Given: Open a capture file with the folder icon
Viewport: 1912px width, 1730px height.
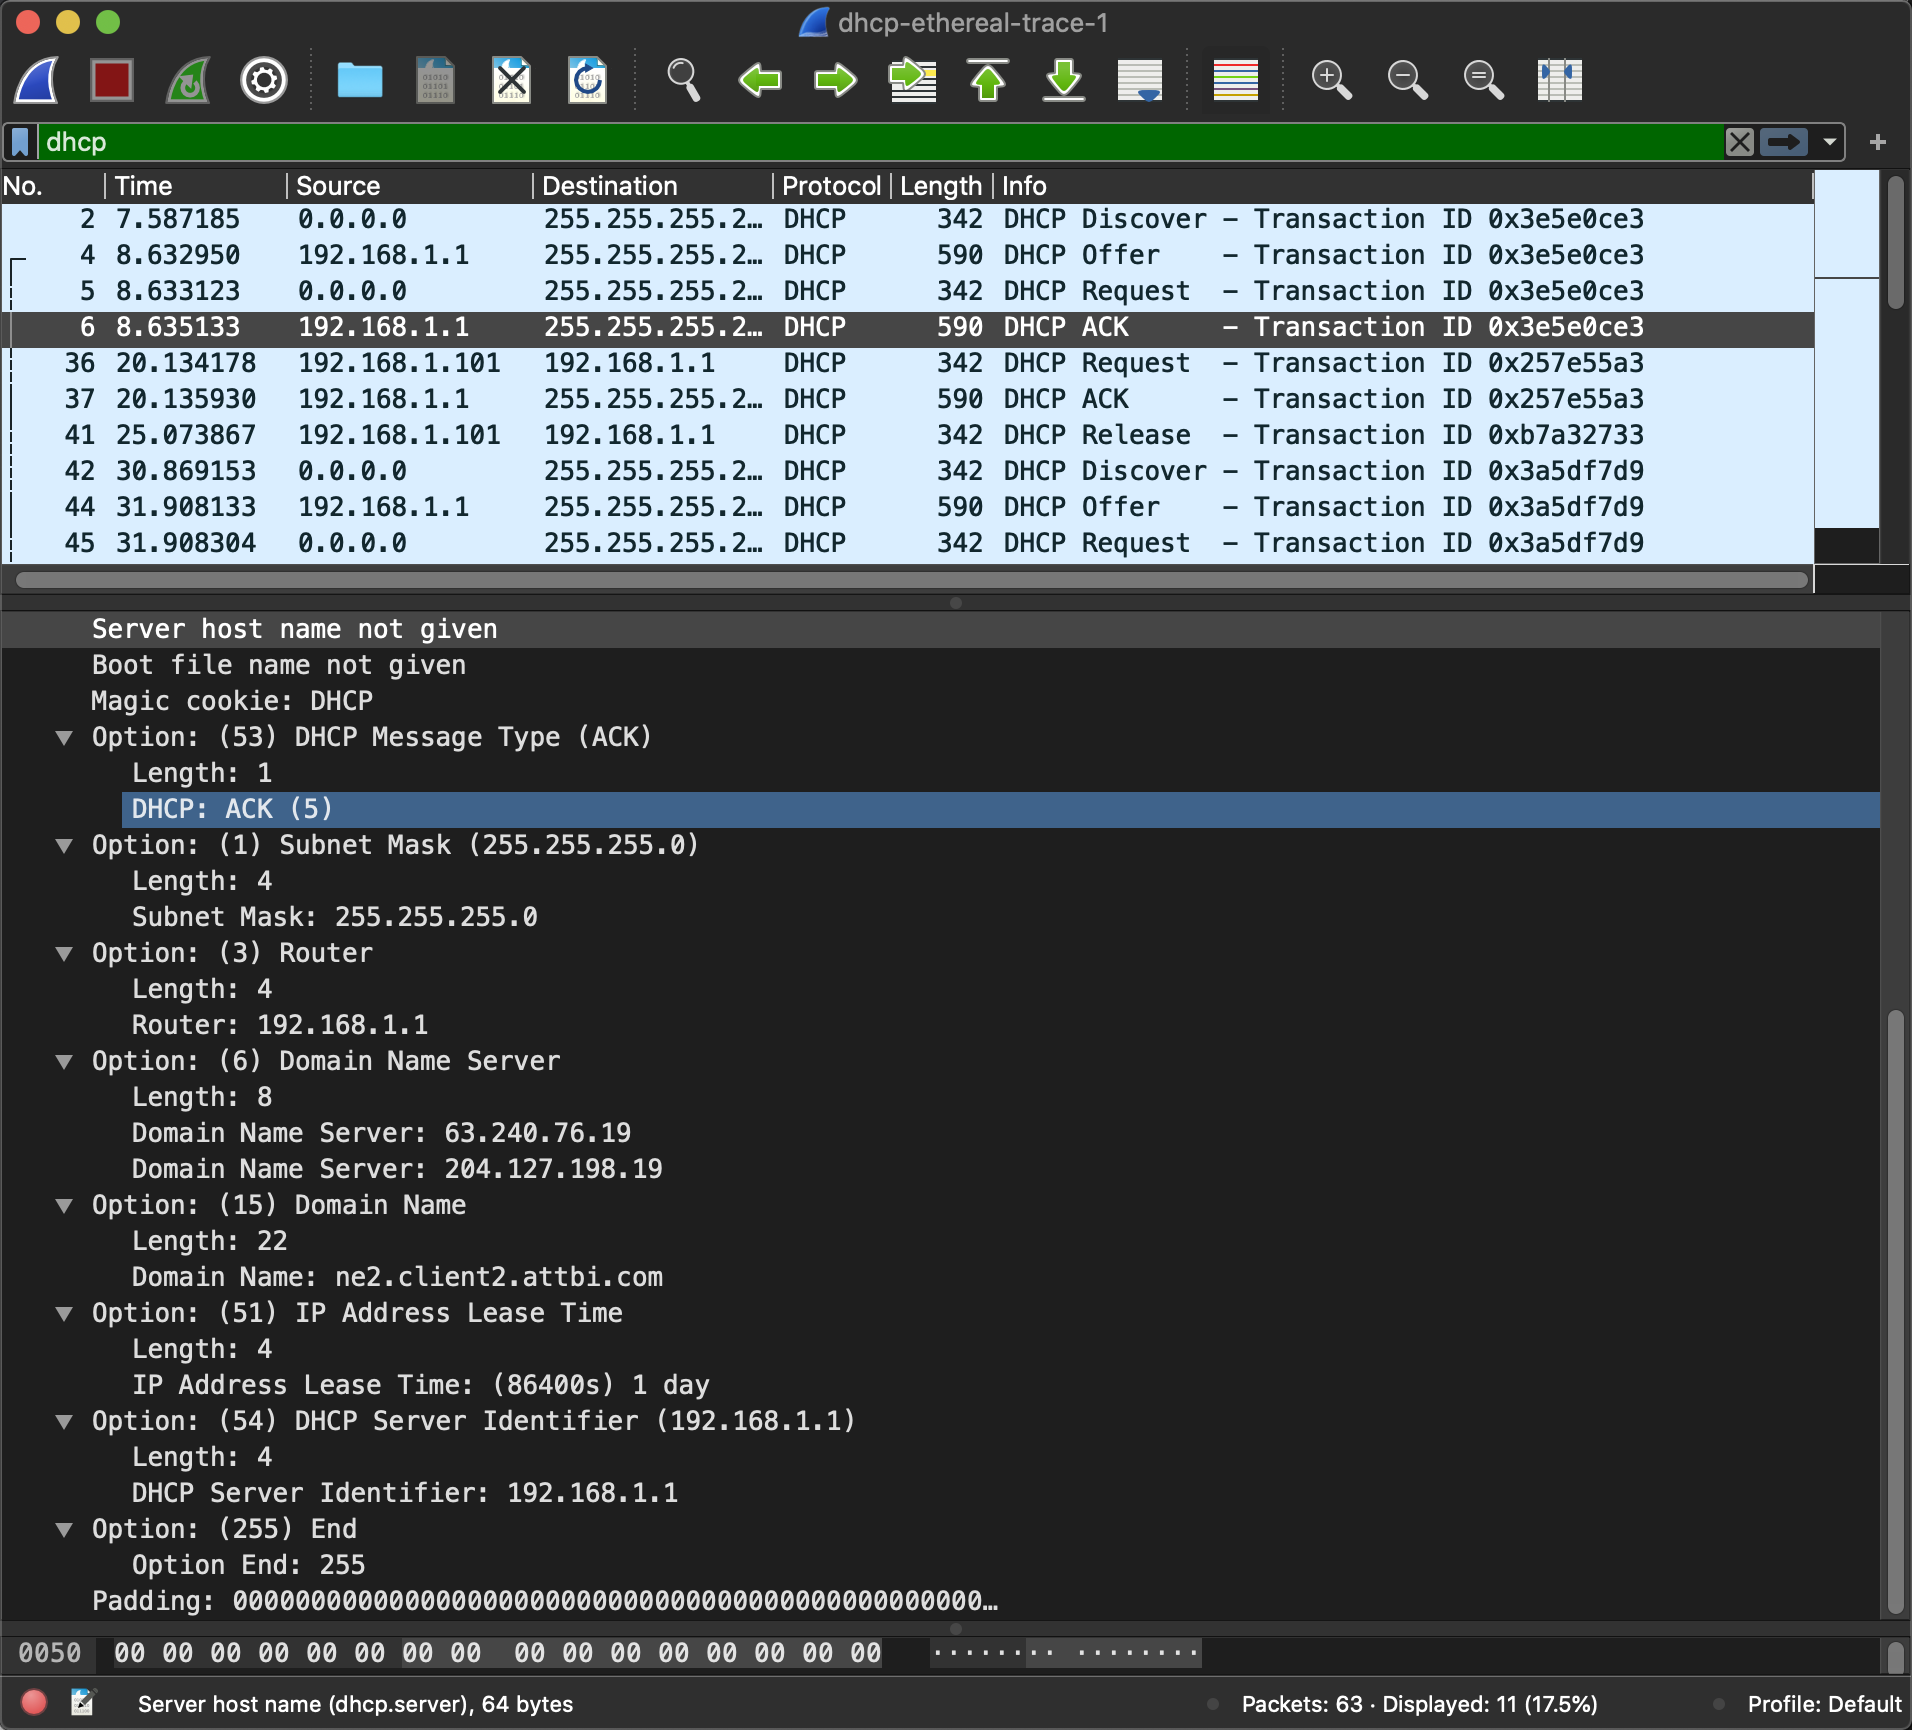Looking at the screenshot, I should click(x=359, y=80).
